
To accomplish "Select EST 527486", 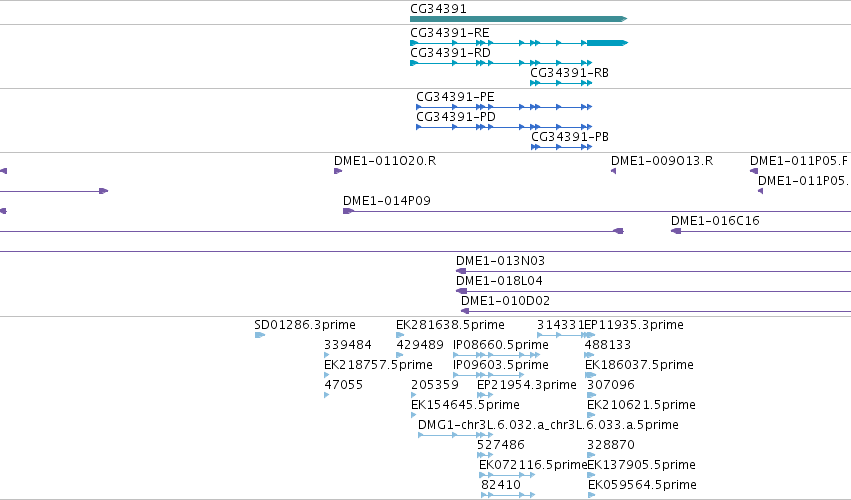I will click(500, 446).
